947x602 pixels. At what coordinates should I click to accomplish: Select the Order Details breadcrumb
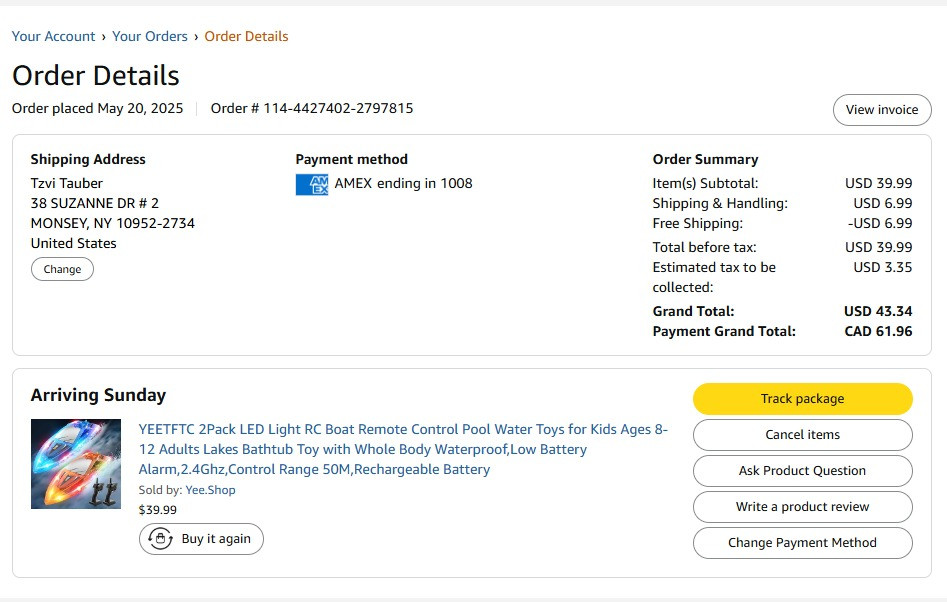[x=246, y=36]
